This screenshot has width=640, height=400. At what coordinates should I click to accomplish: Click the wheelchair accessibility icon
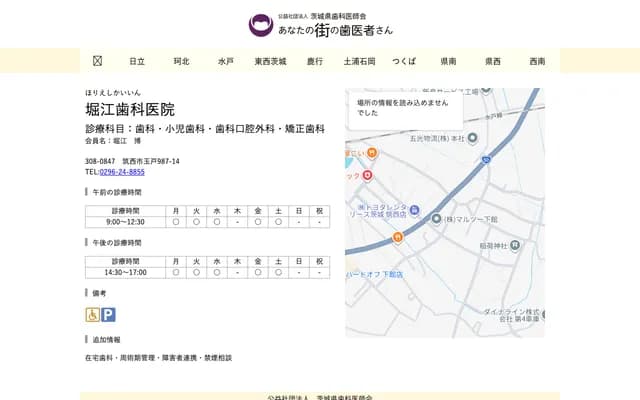pyautogui.click(x=93, y=315)
